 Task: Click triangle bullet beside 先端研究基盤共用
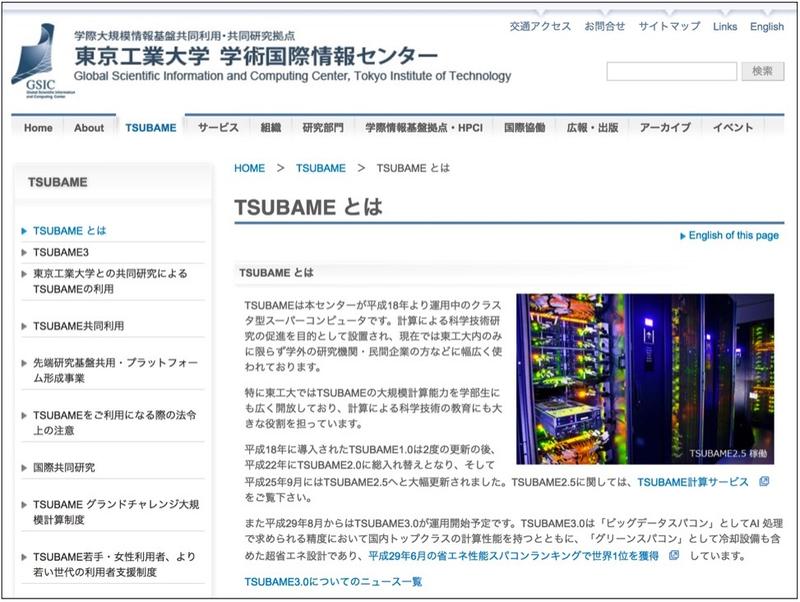point(24,363)
